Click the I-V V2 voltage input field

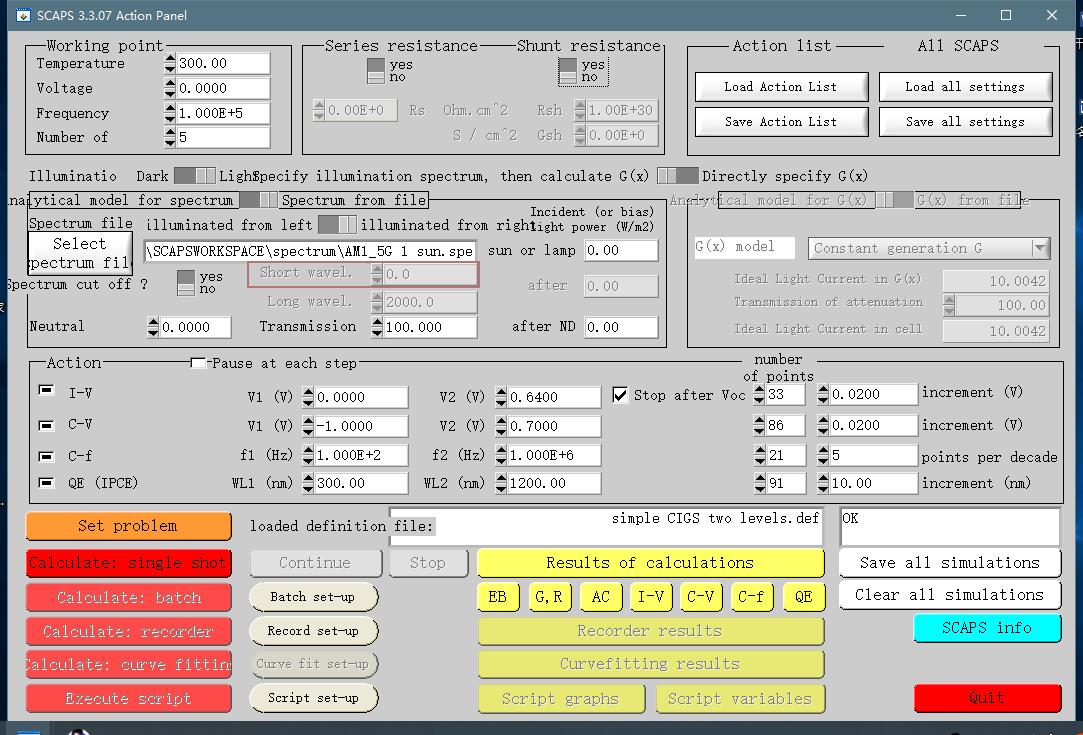point(554,397)
